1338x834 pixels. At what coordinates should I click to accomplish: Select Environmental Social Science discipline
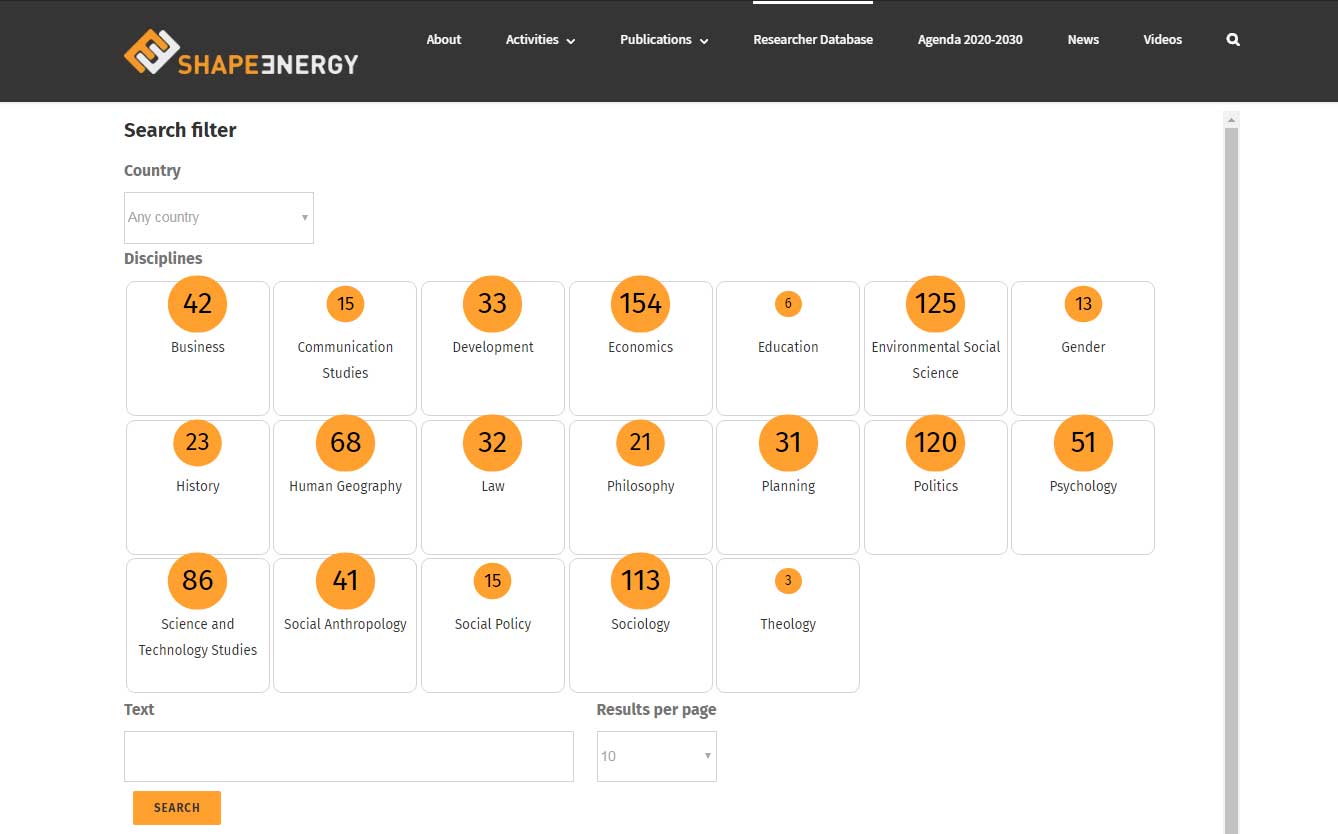(x=936, y=348)
